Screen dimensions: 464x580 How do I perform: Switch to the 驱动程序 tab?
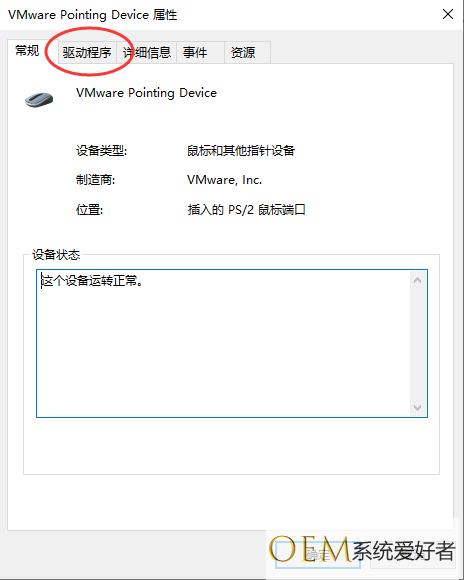87,53
